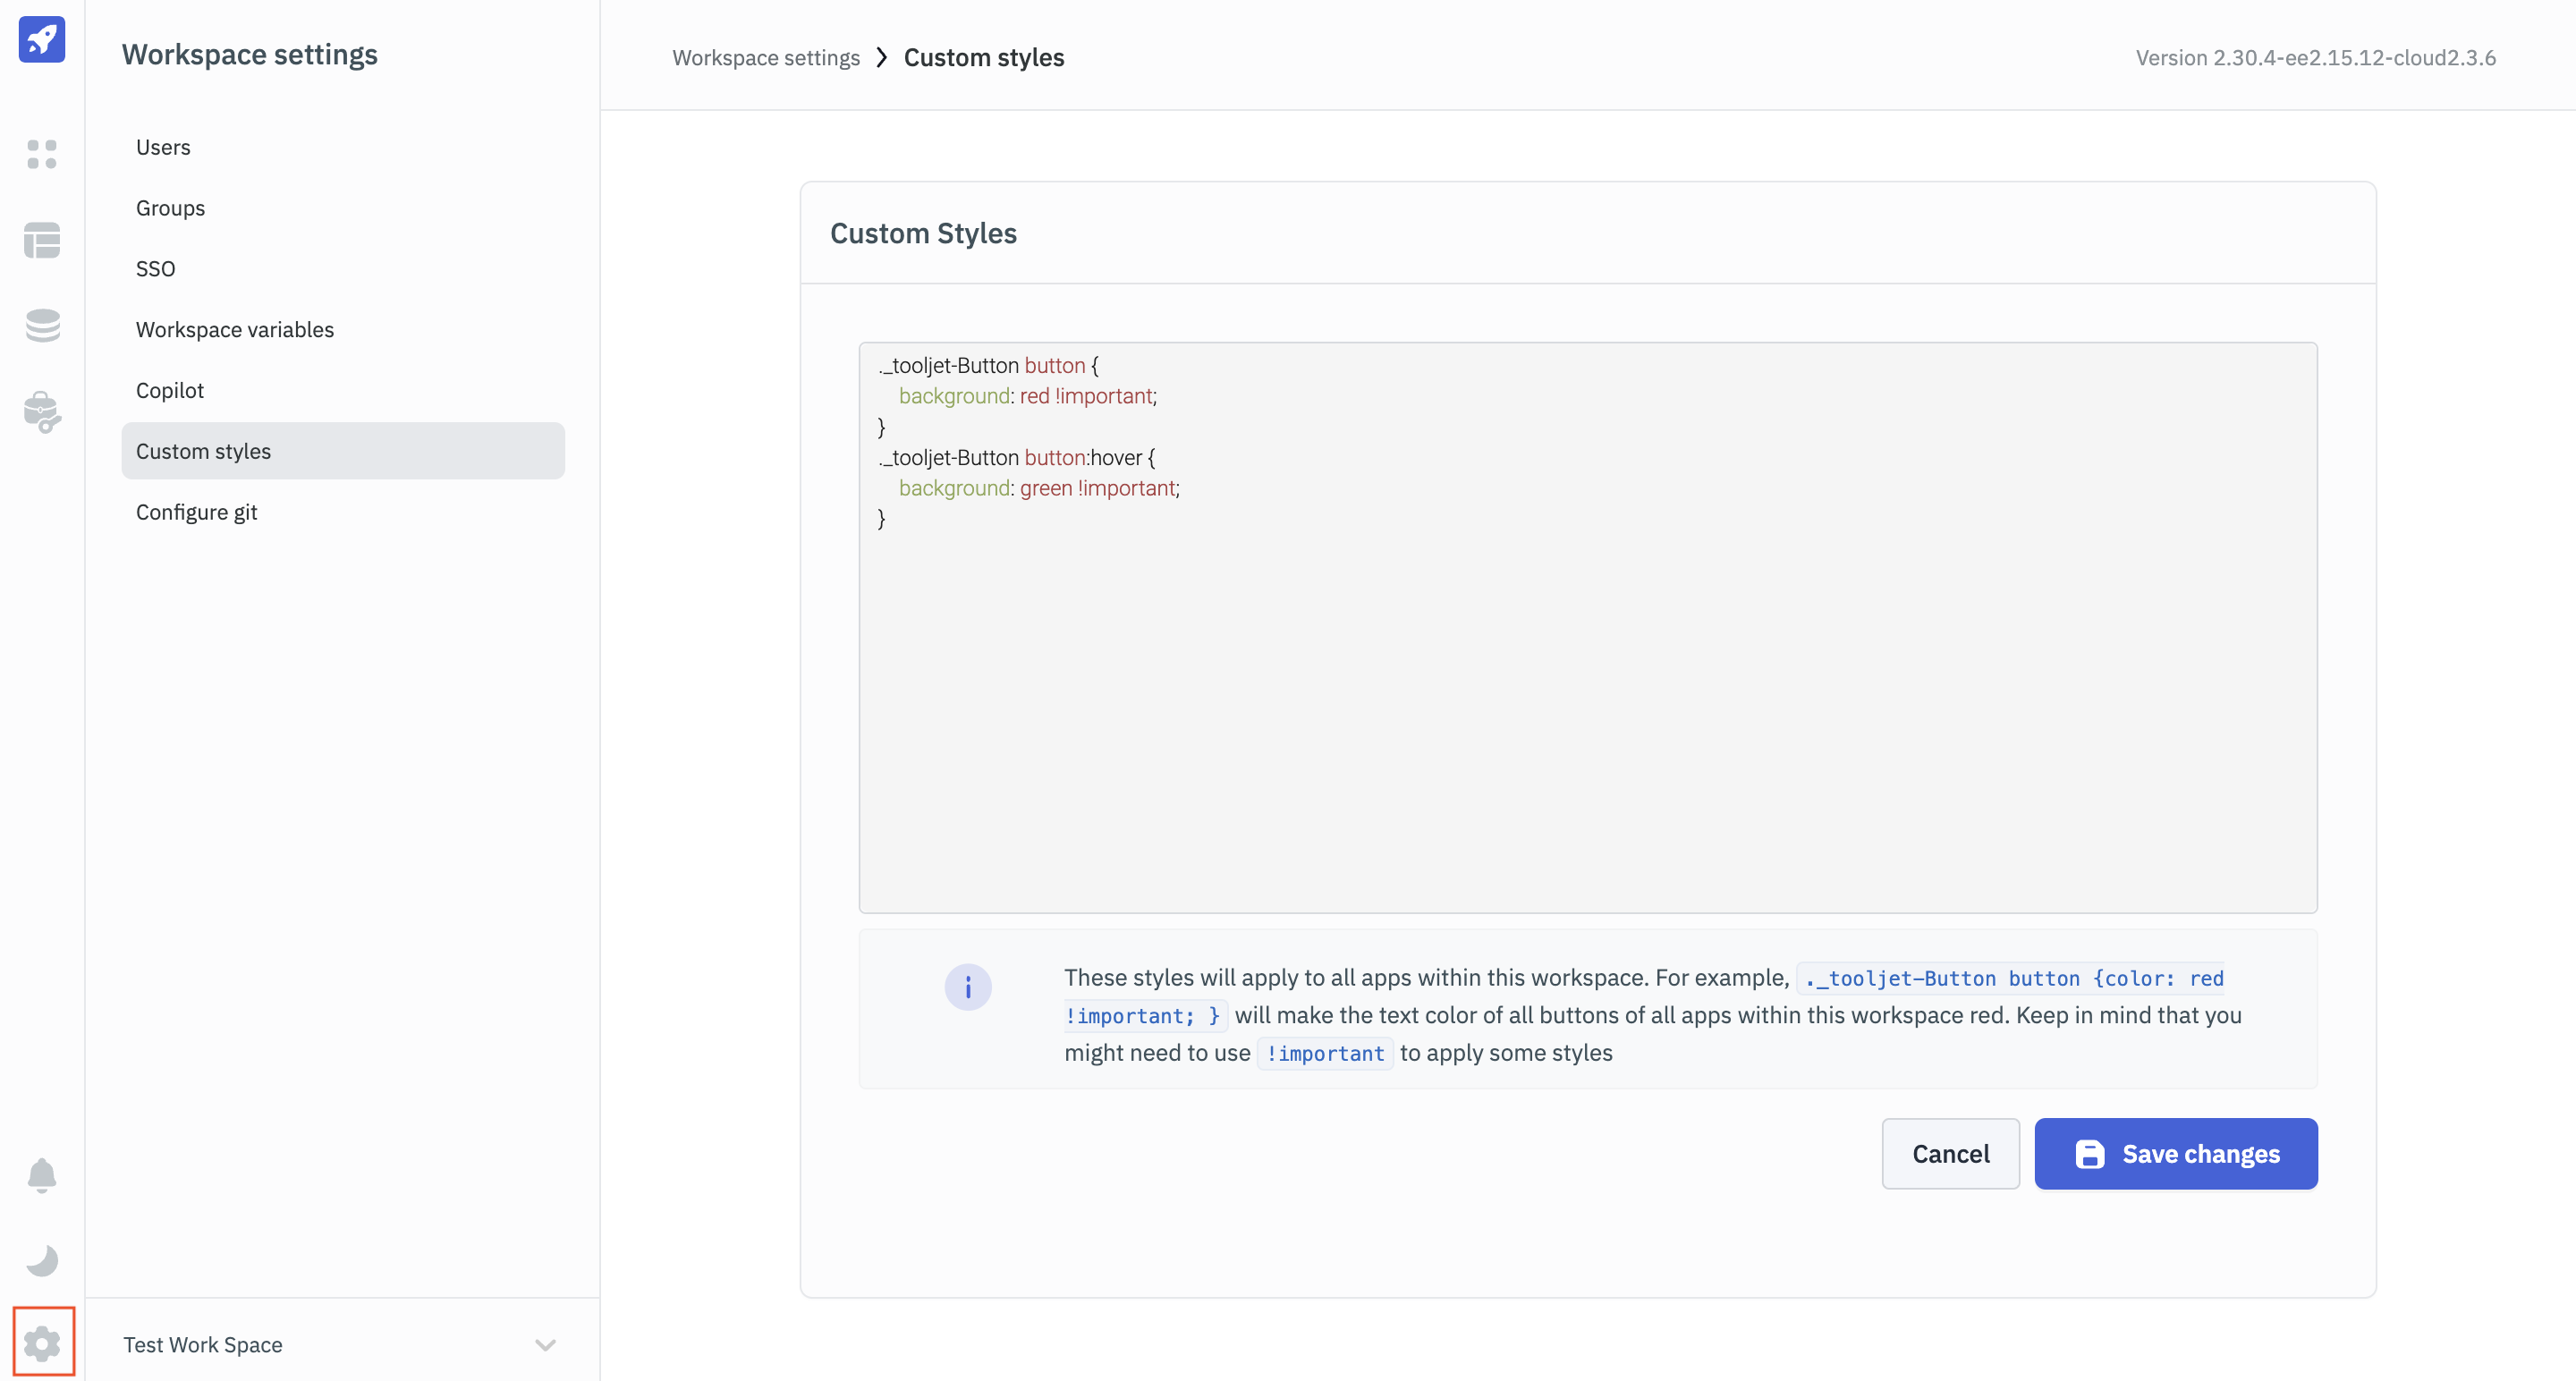
Task: Open the Groups settings section
Action: (x=170, y=208)
